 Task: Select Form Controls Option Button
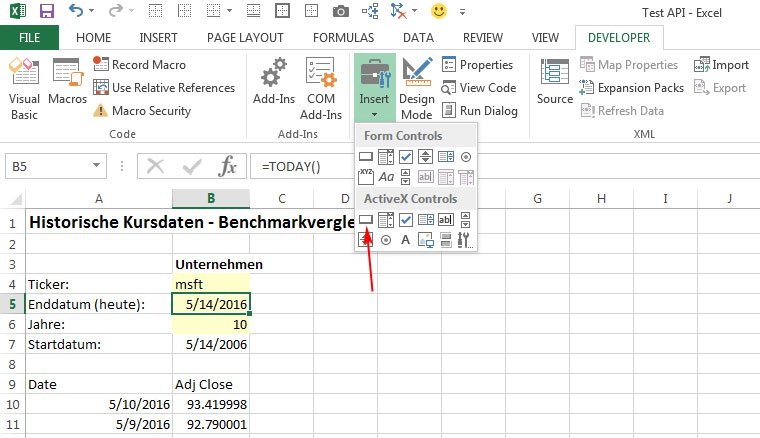point(466,157)
